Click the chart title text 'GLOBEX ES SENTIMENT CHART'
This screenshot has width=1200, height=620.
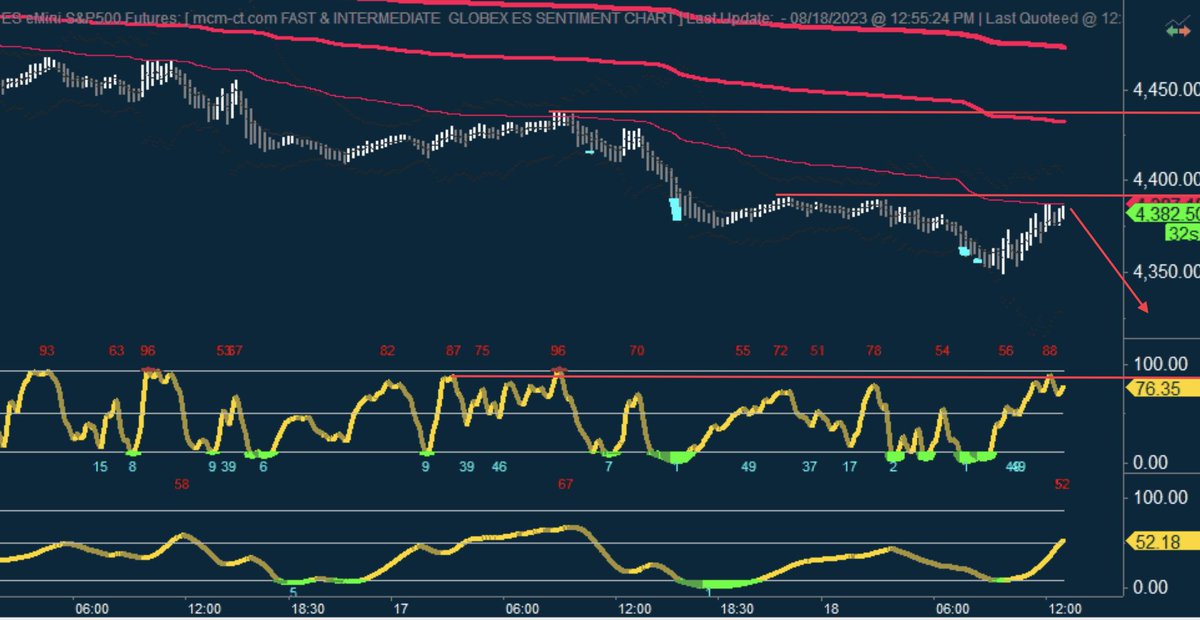564,18
